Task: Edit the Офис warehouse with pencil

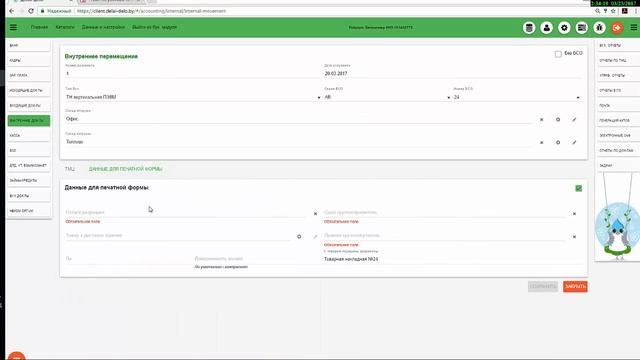Action: tap(574, 120)
